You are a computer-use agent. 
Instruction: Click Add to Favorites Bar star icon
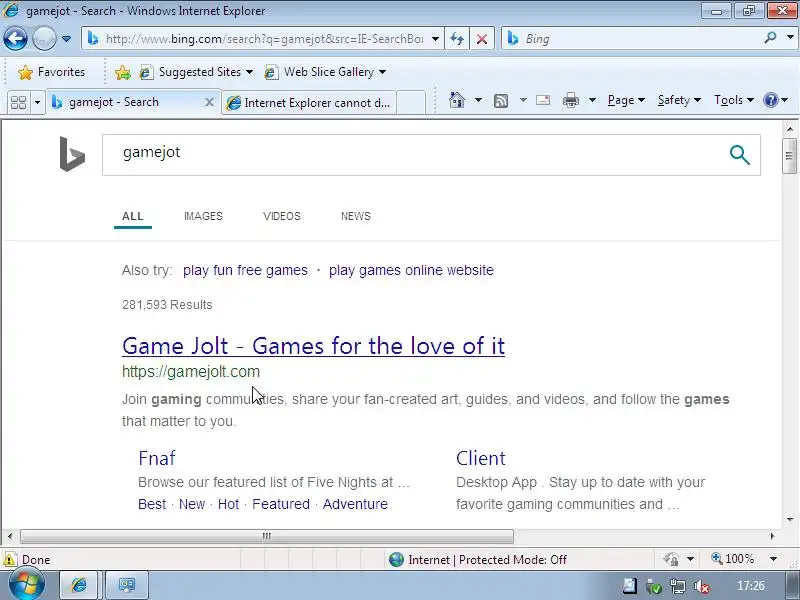122,72
